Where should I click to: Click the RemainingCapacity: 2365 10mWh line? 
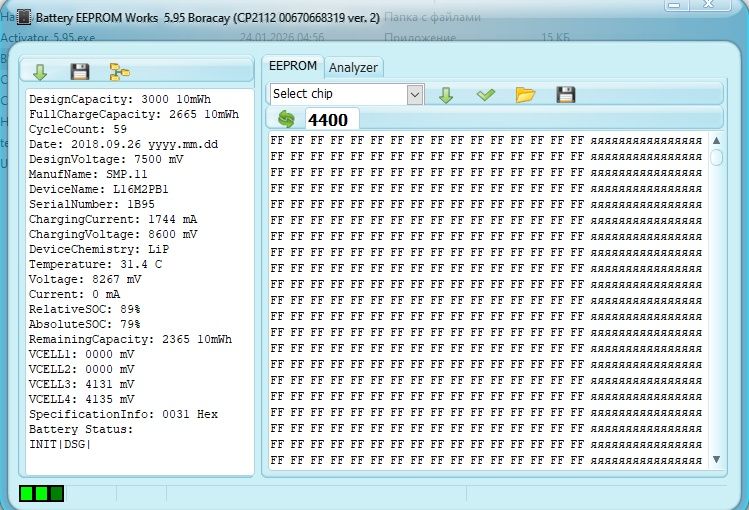point(130,339)
